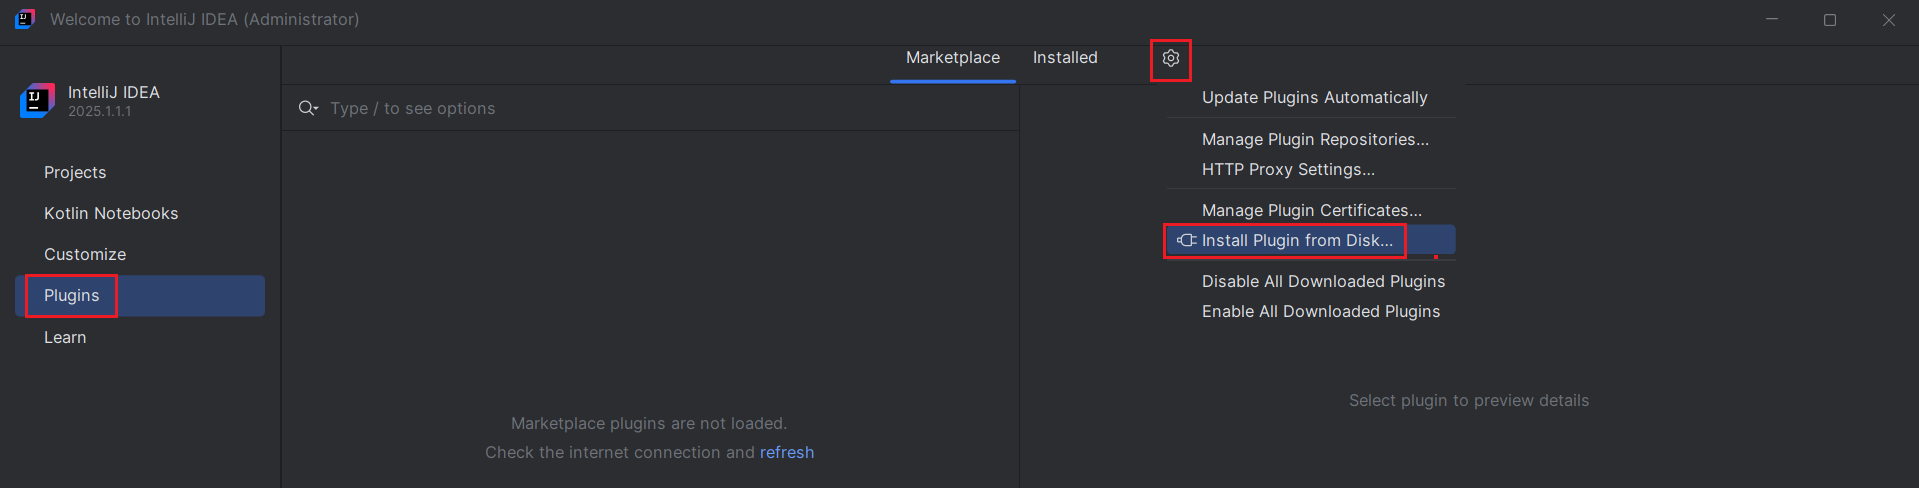This screenshot has height=488, width=1919.
Task: Click the IntelliJ title bar app icon
Action: point(25,19)
